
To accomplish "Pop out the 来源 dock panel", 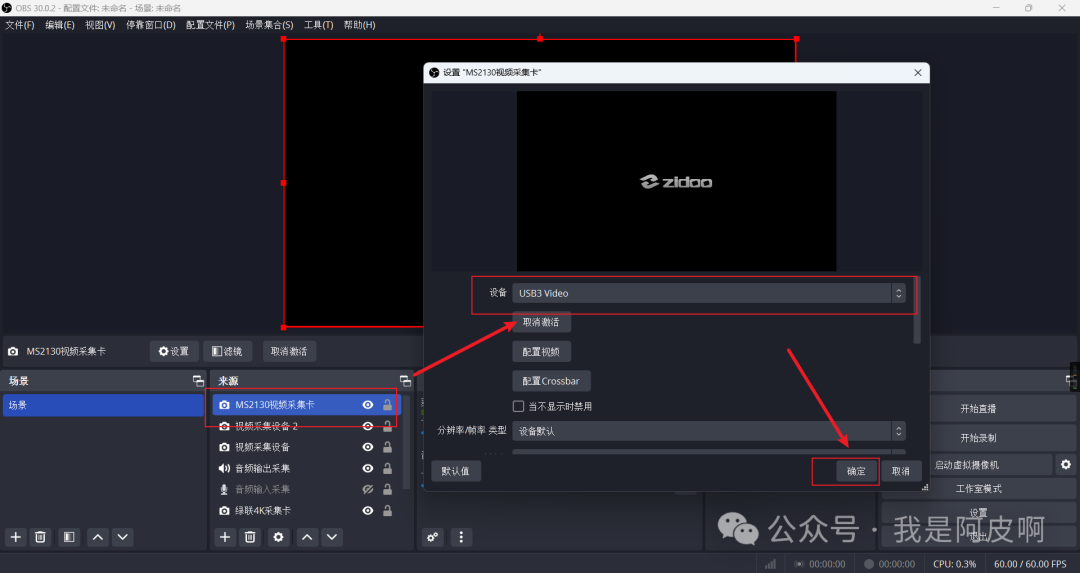I will tap(405, 381).
